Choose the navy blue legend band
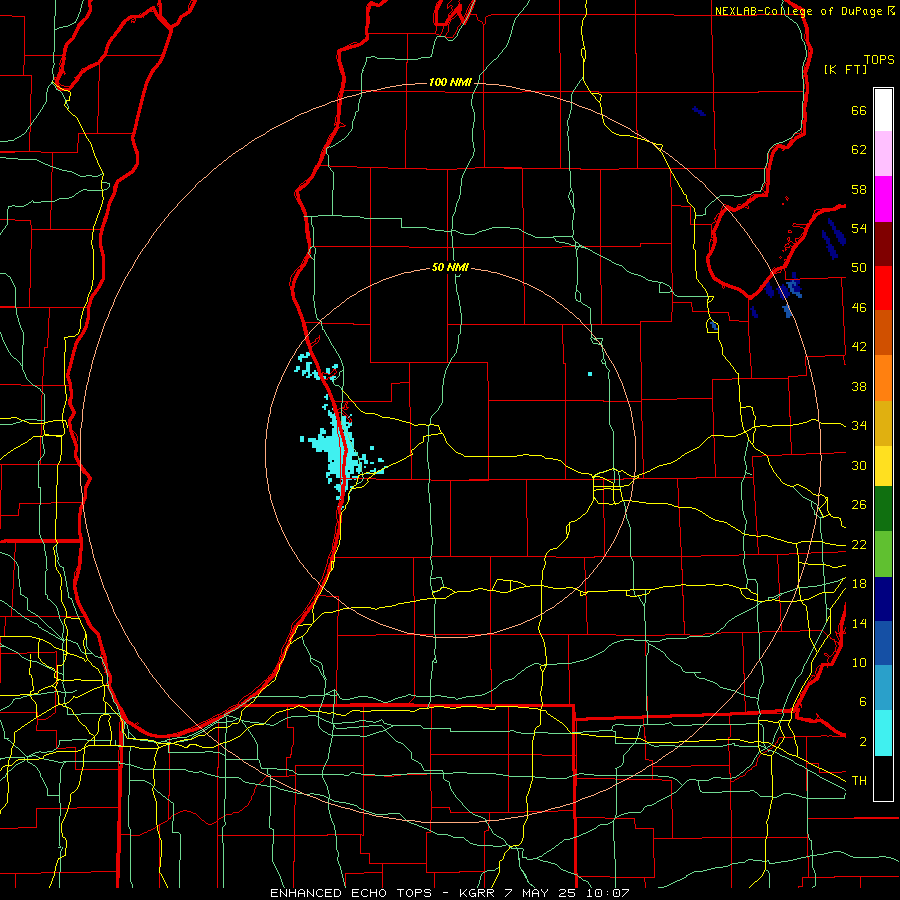900x900 pixels. [x=883, y=599]
